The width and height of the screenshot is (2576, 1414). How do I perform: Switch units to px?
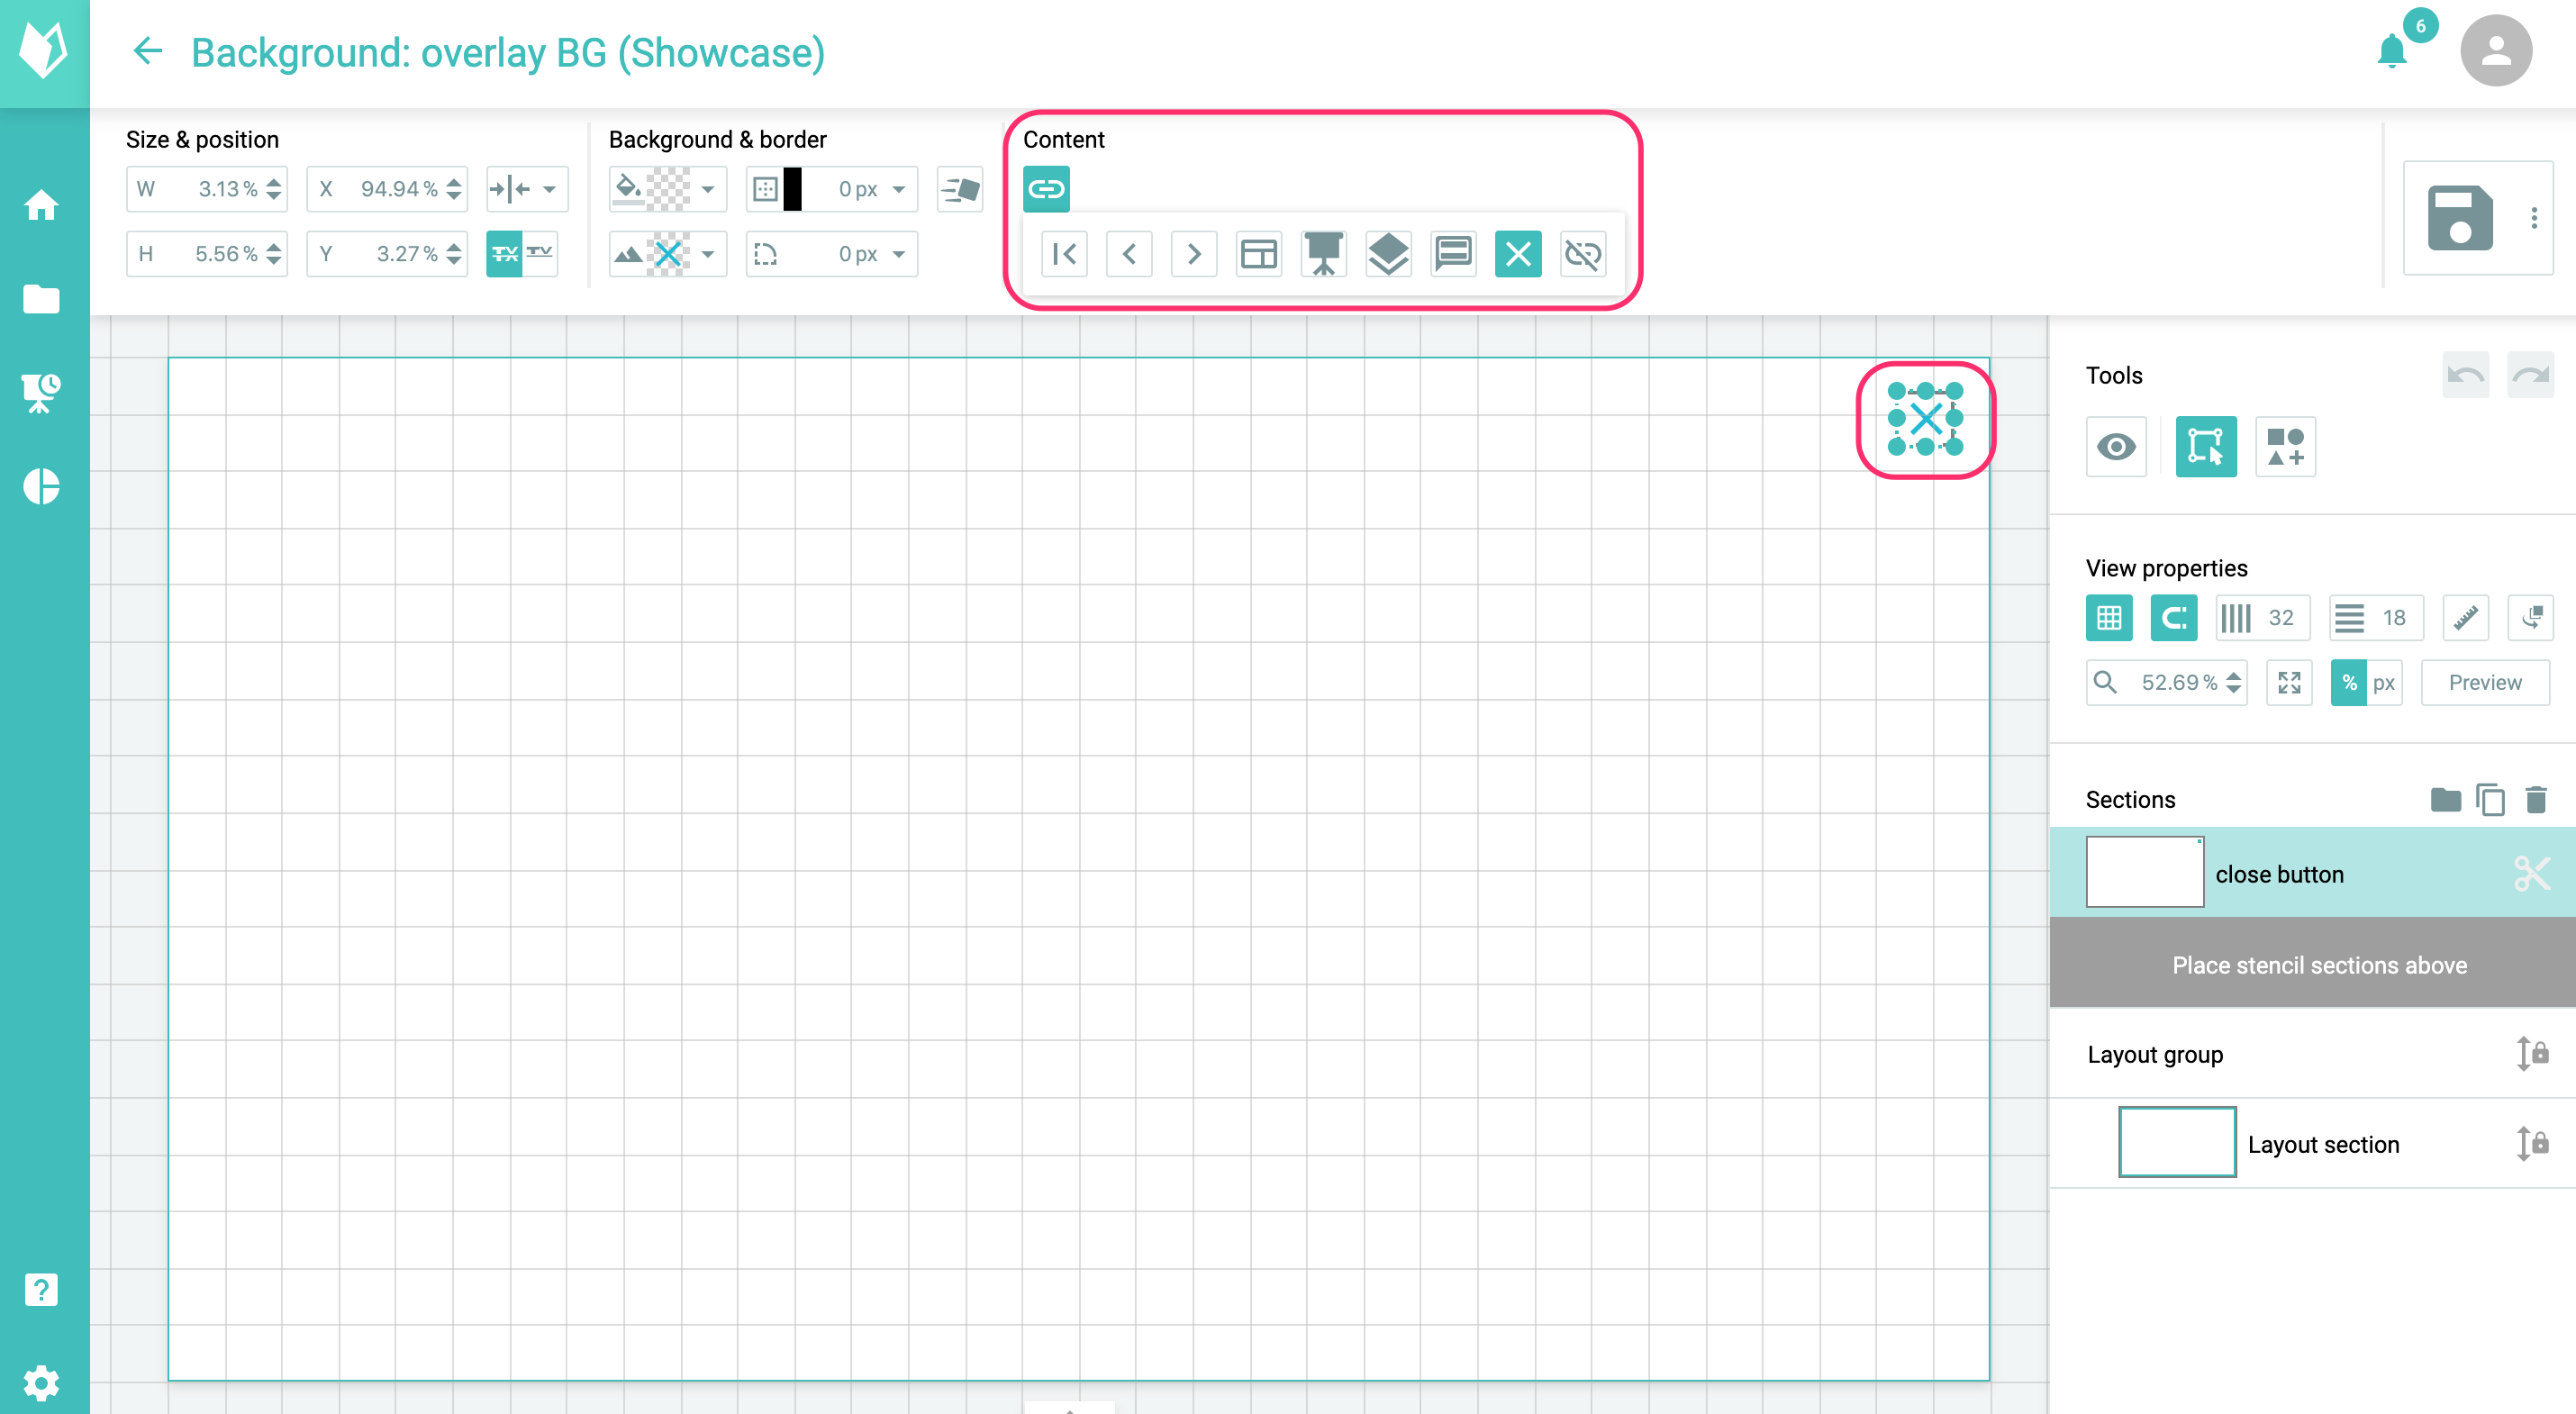point(2384,682)
